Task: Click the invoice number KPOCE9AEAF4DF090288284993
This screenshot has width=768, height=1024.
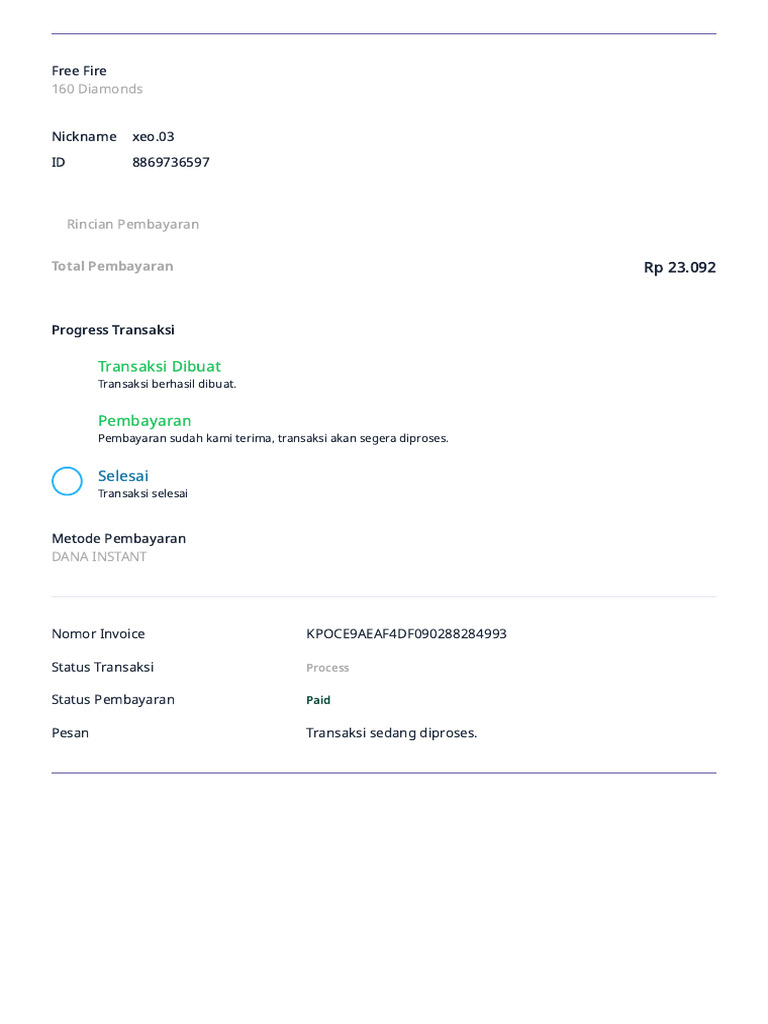Action: point(406,634)
